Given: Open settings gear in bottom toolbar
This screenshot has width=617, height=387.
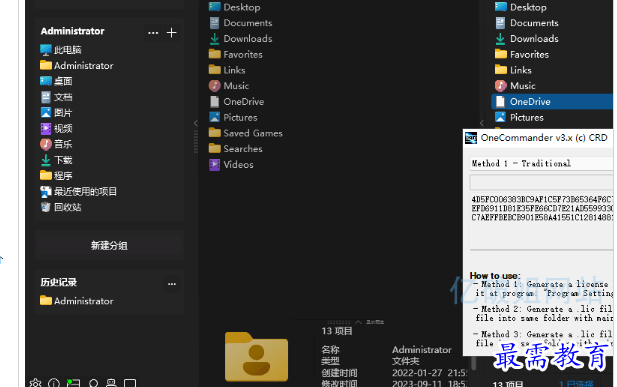Looking at the screenshot, I should (x=35, y=383).
